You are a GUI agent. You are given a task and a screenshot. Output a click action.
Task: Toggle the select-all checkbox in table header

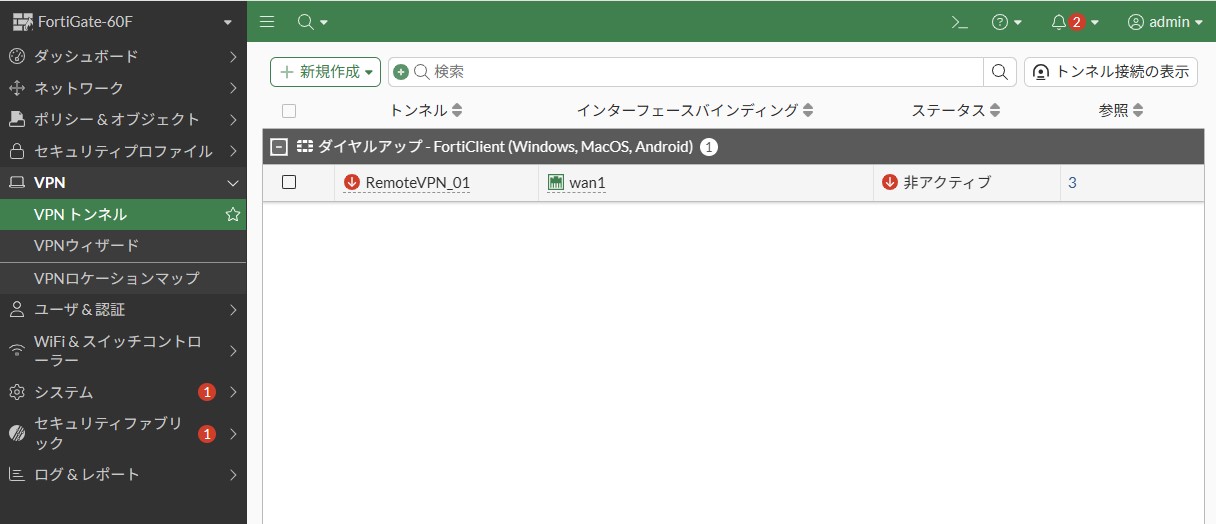289,111
